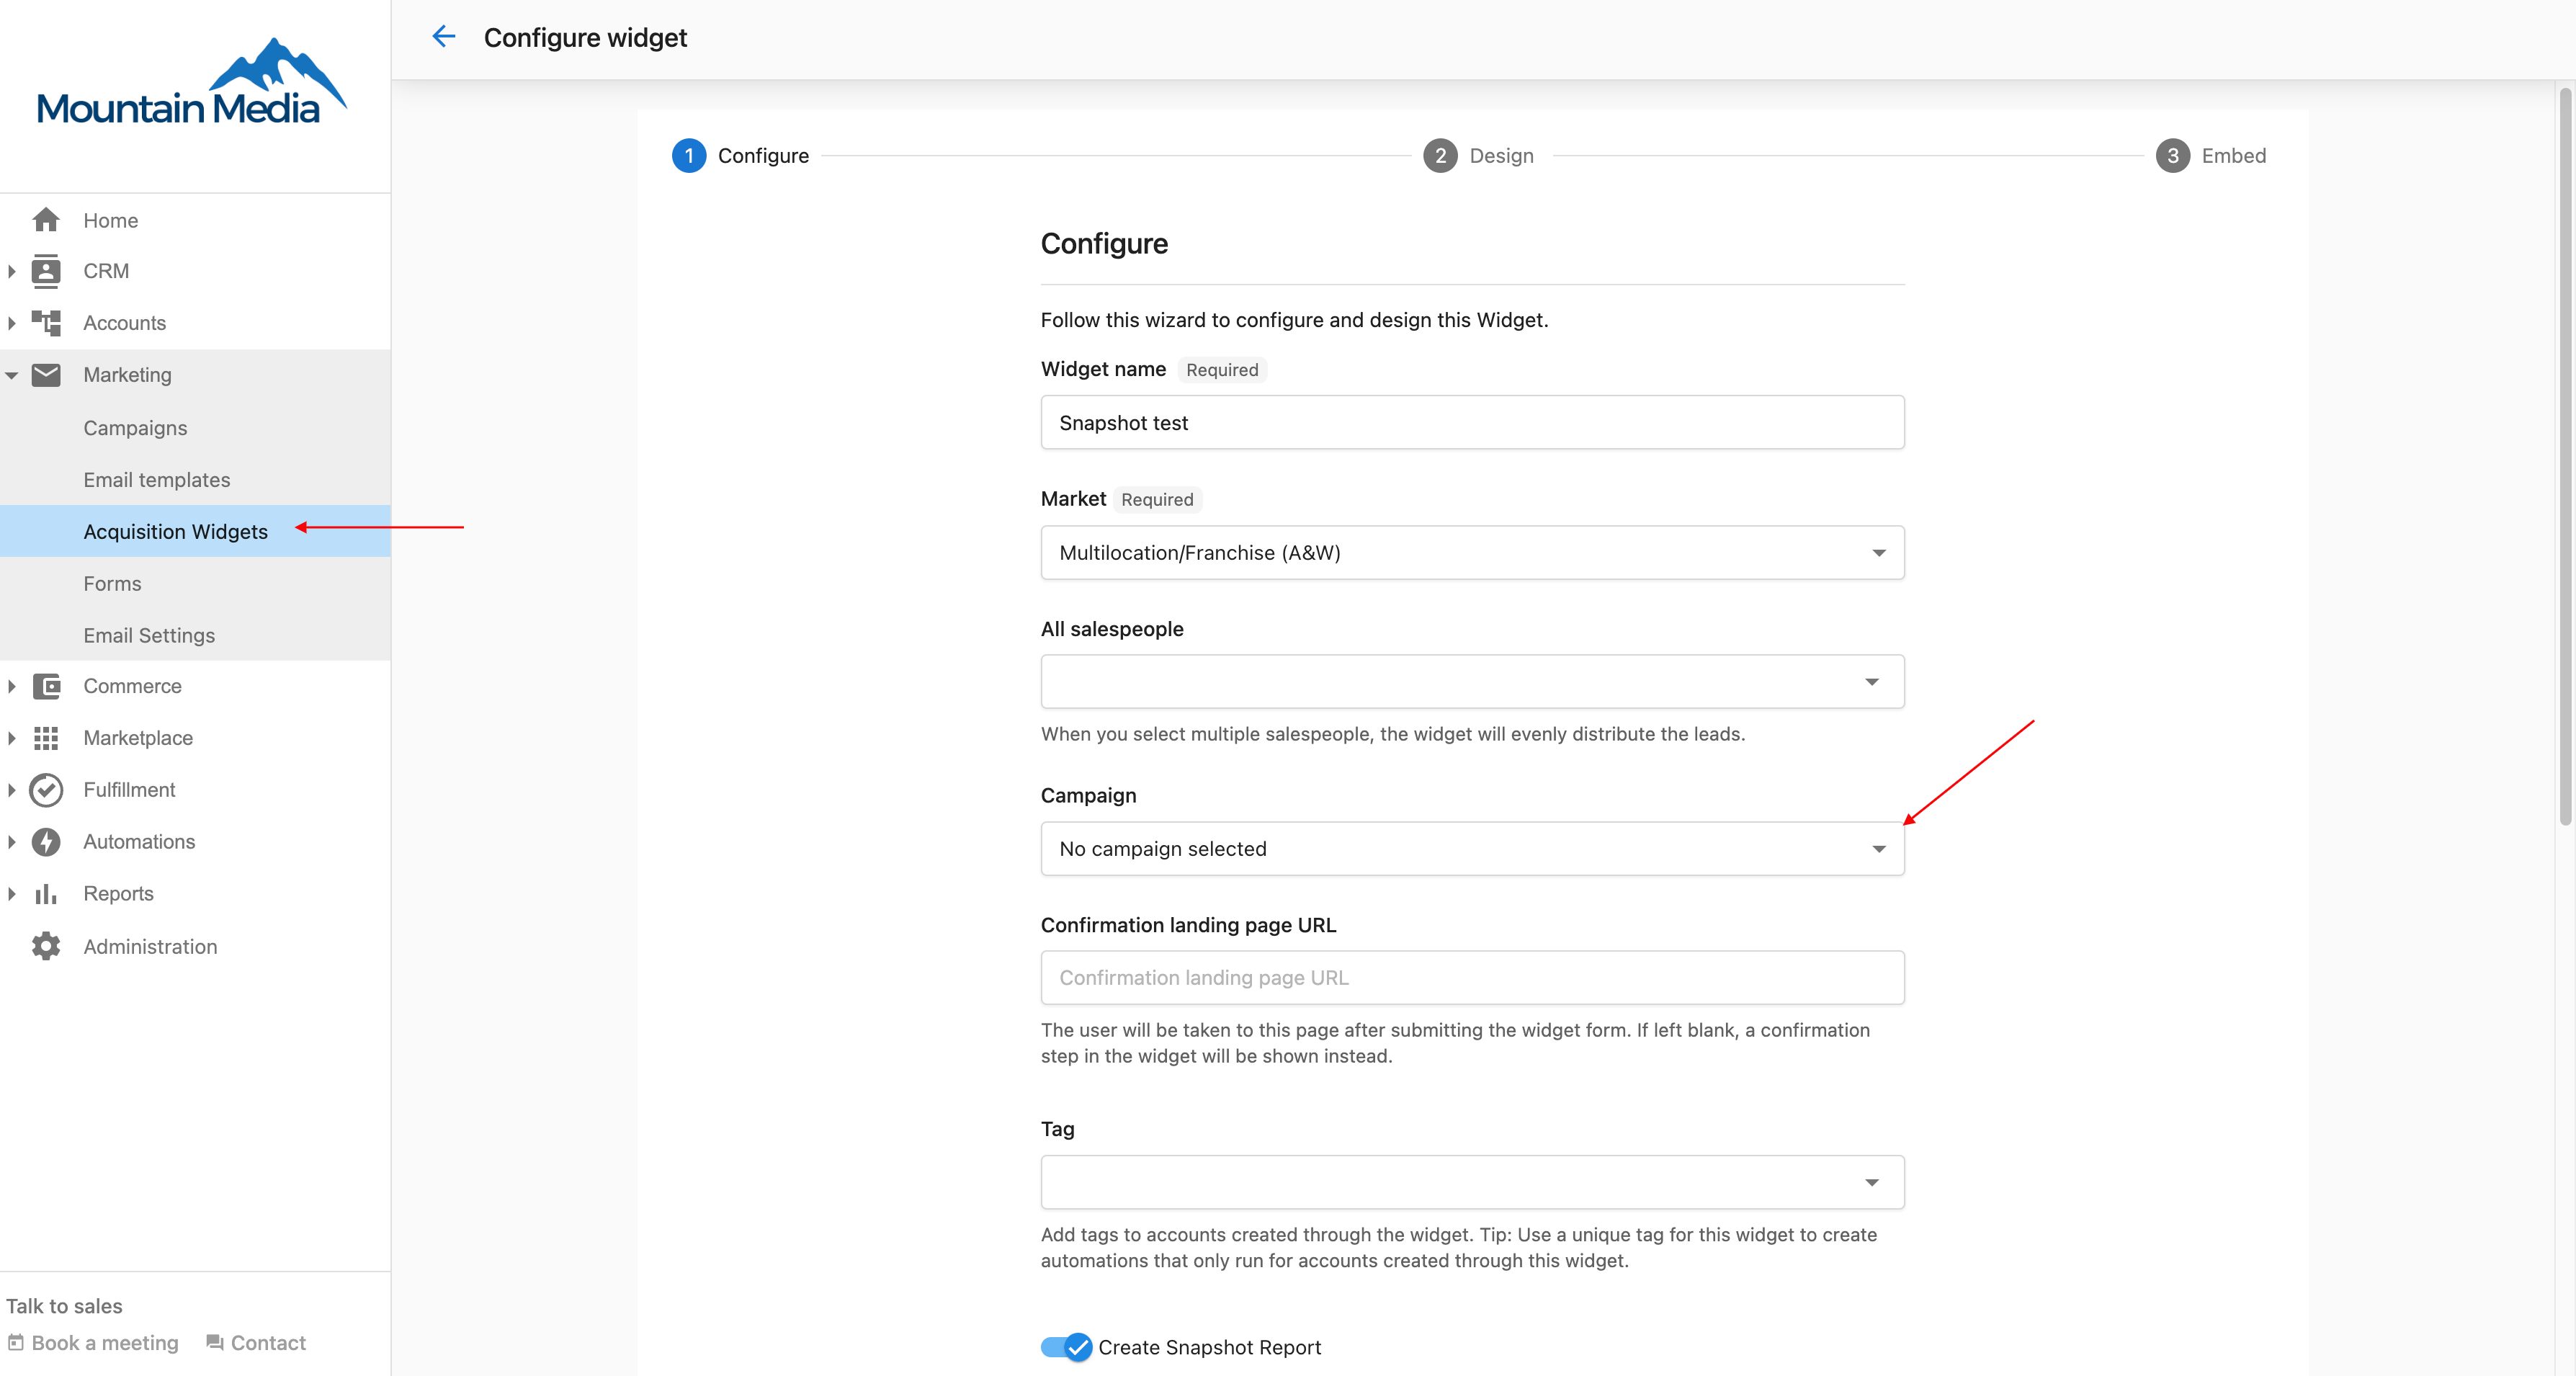Click the Accounts hierarchy icon
This screenshot has width=2576, height=1376.
tap(46, 323)
